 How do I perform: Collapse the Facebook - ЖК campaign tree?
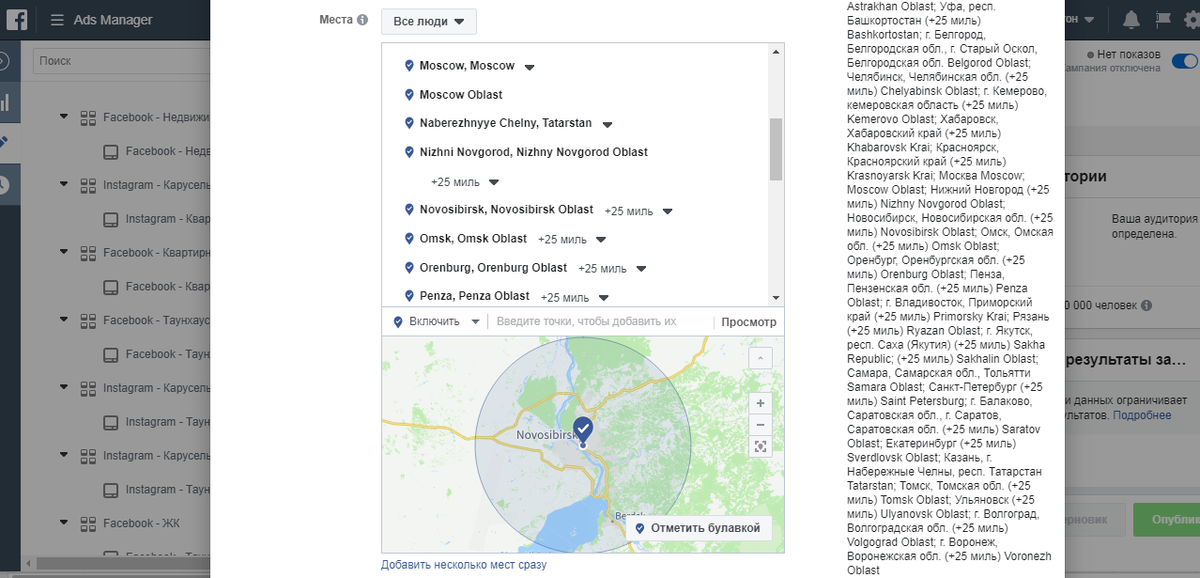pyautogui.click(x=64, y=523)
